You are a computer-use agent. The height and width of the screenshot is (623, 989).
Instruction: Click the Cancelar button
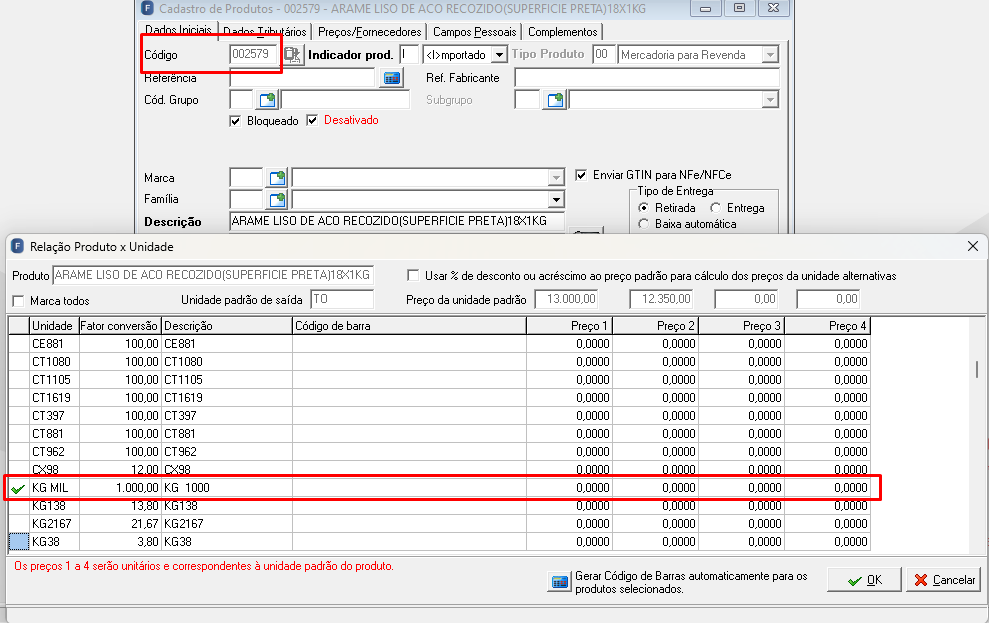[944, 579]
